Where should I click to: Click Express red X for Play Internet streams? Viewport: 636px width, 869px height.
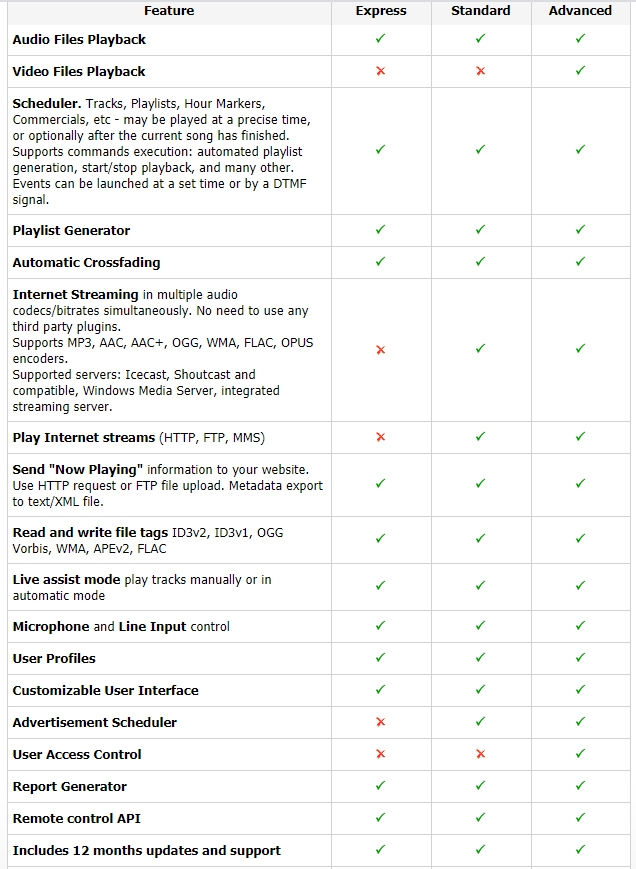(x=380, y=437)
